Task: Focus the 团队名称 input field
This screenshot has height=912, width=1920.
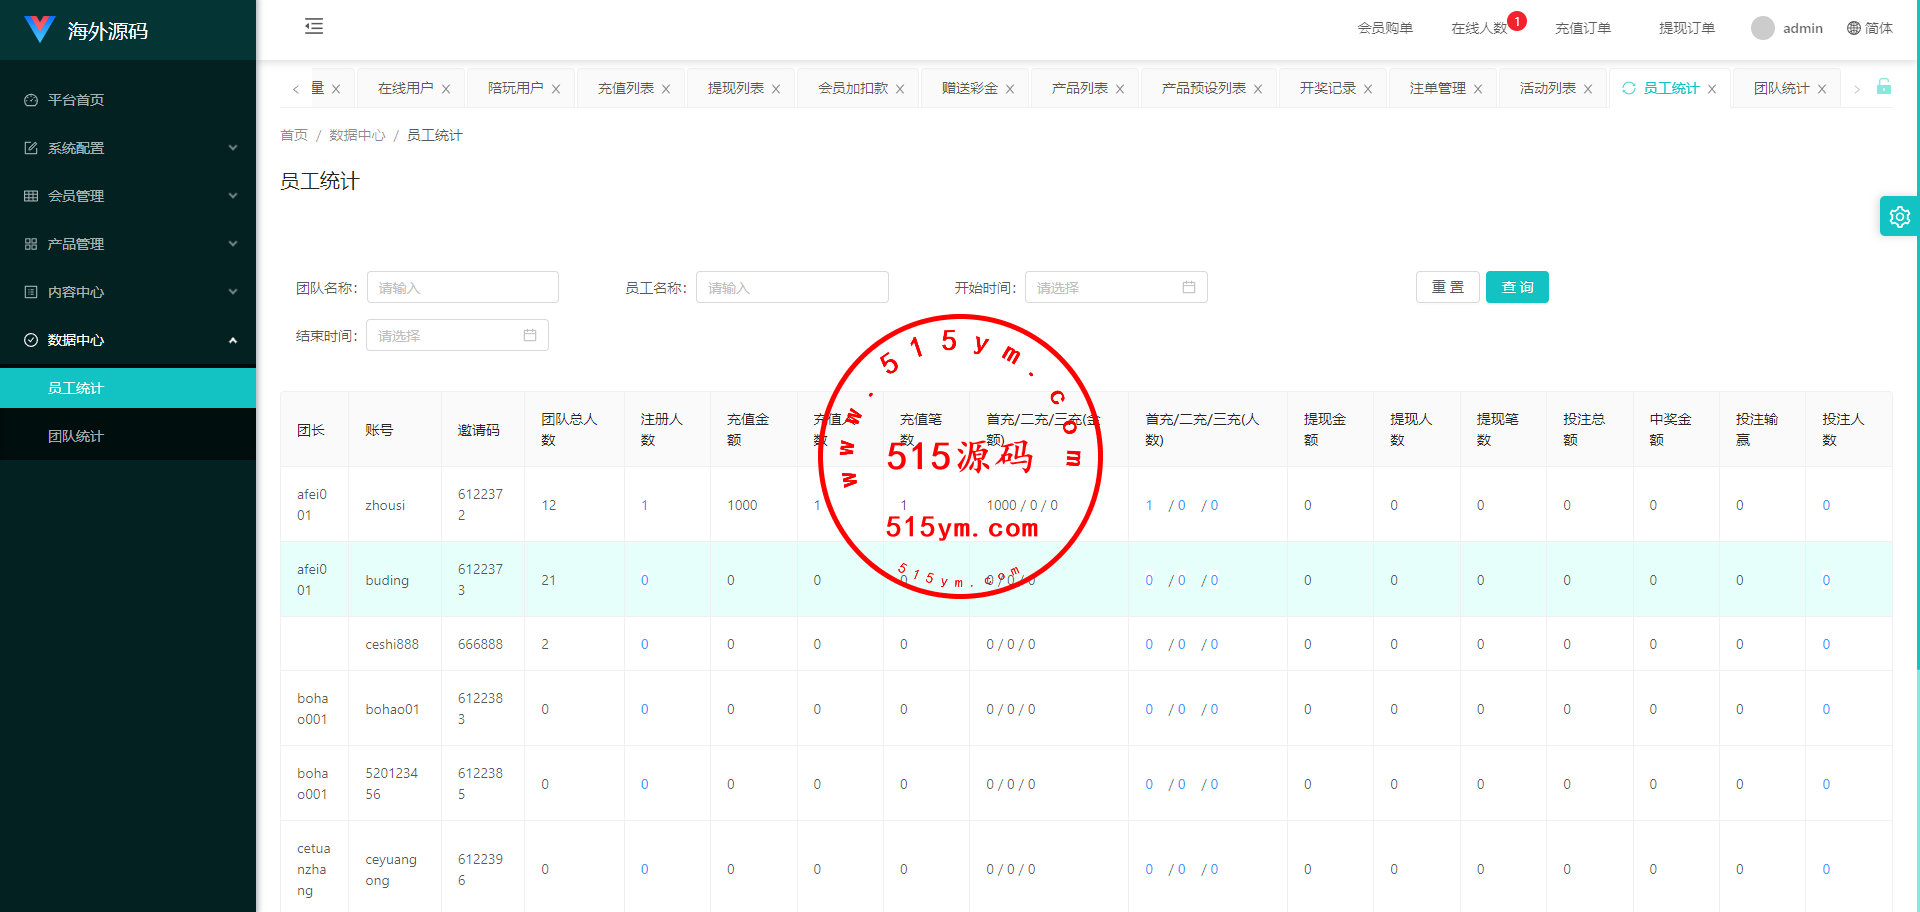Action: 462,288
